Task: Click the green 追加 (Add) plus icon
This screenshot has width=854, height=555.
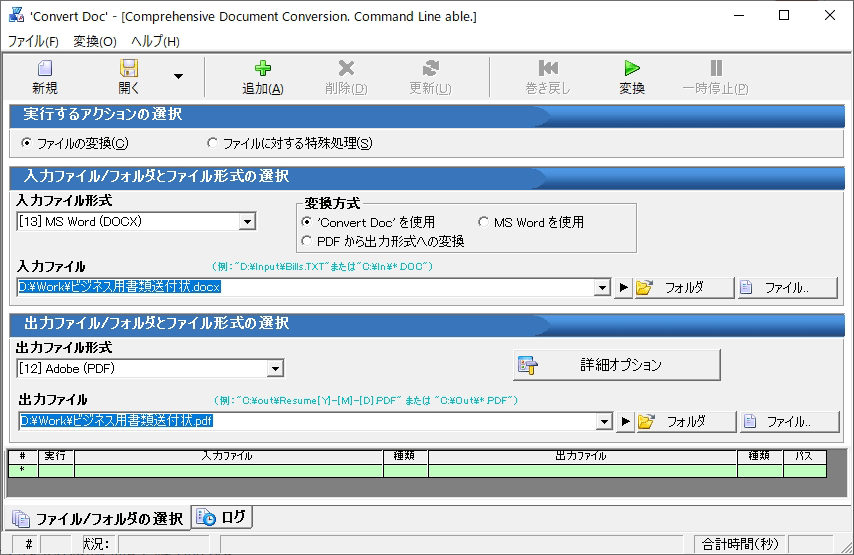Action: (x=263, y=69)
